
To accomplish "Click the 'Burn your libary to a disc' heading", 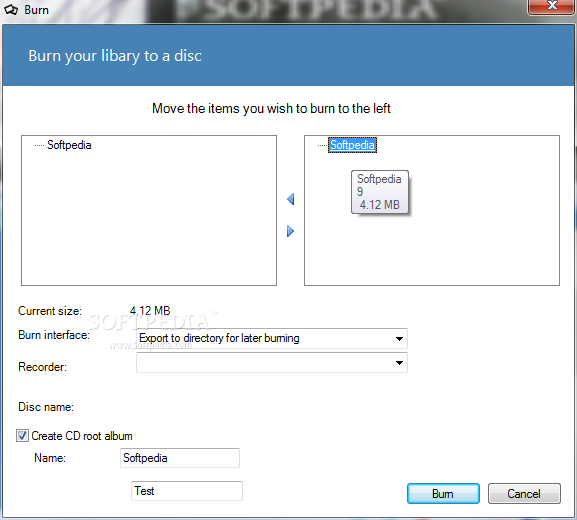I will click(115, 56).
